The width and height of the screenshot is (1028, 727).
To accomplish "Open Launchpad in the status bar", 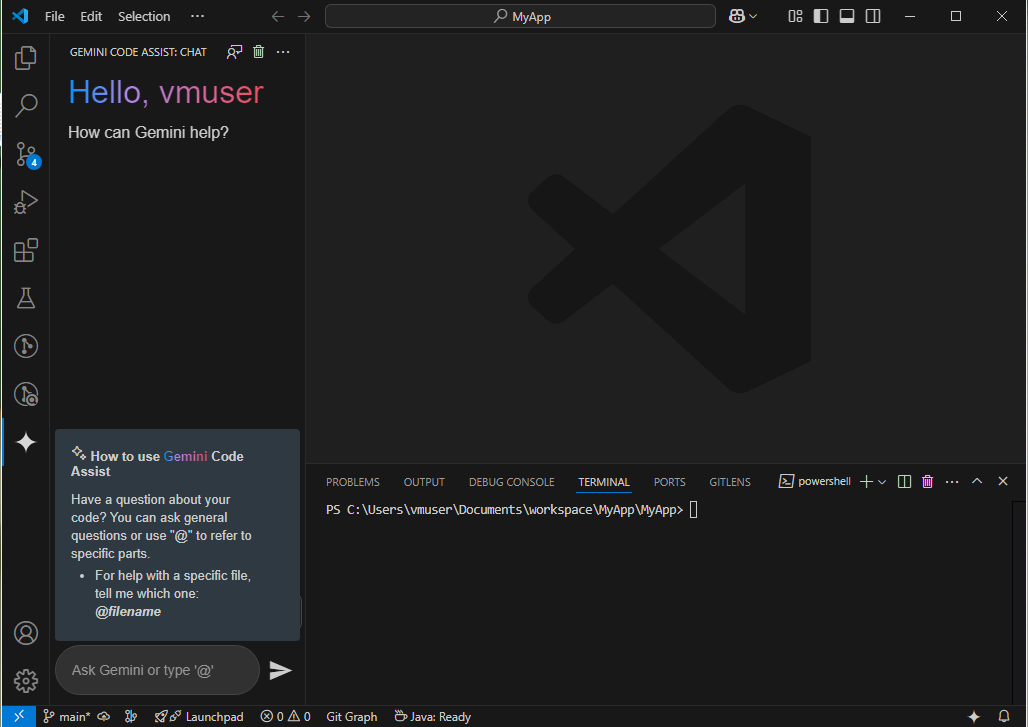I will pyautogui.click(x=199, y=717).
